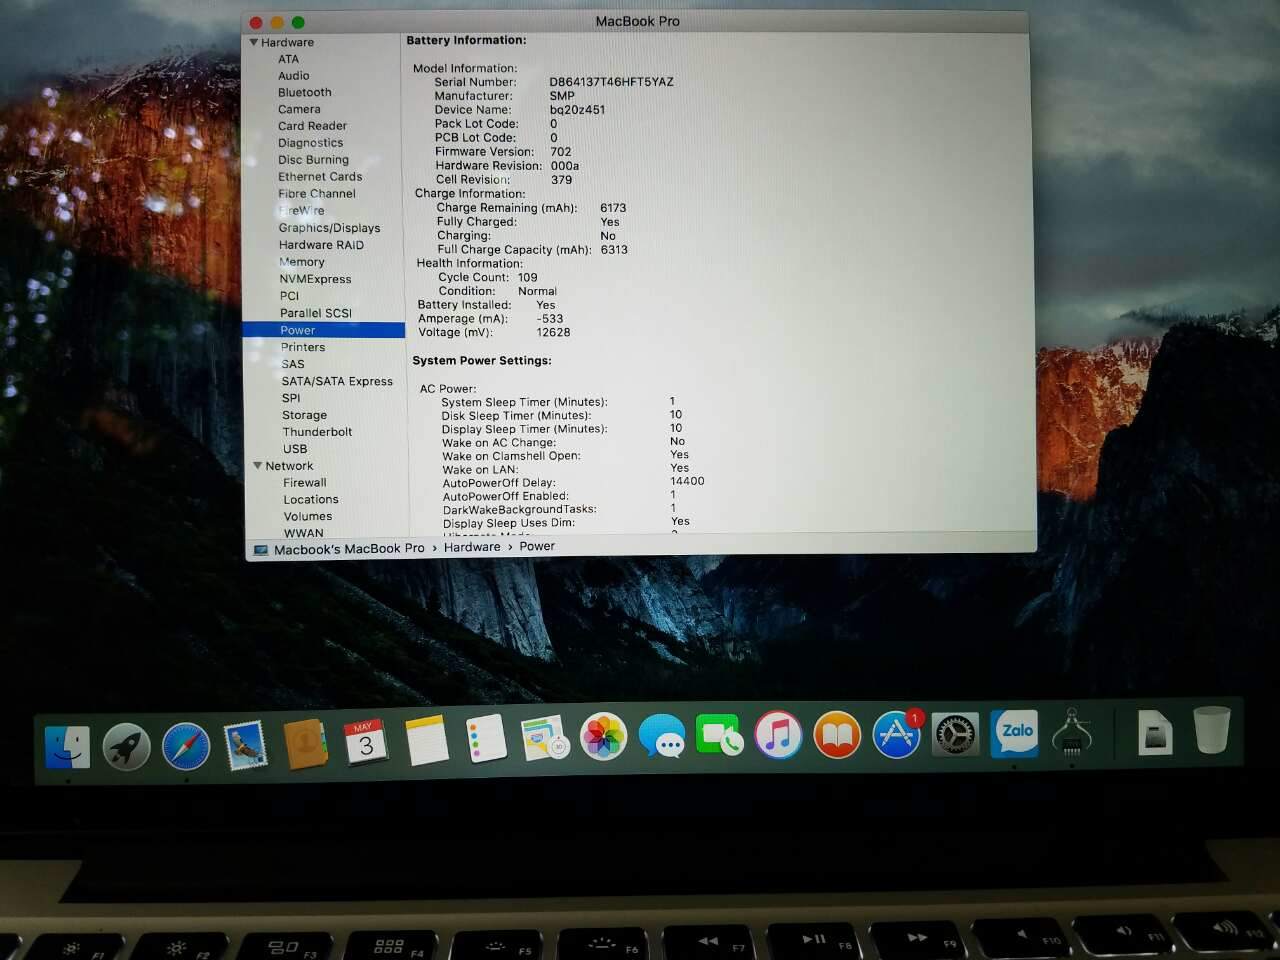The height and width of the screenshot is (960, 1280).
Task: Click Hardware in the path bar
Action: (472, 547)
